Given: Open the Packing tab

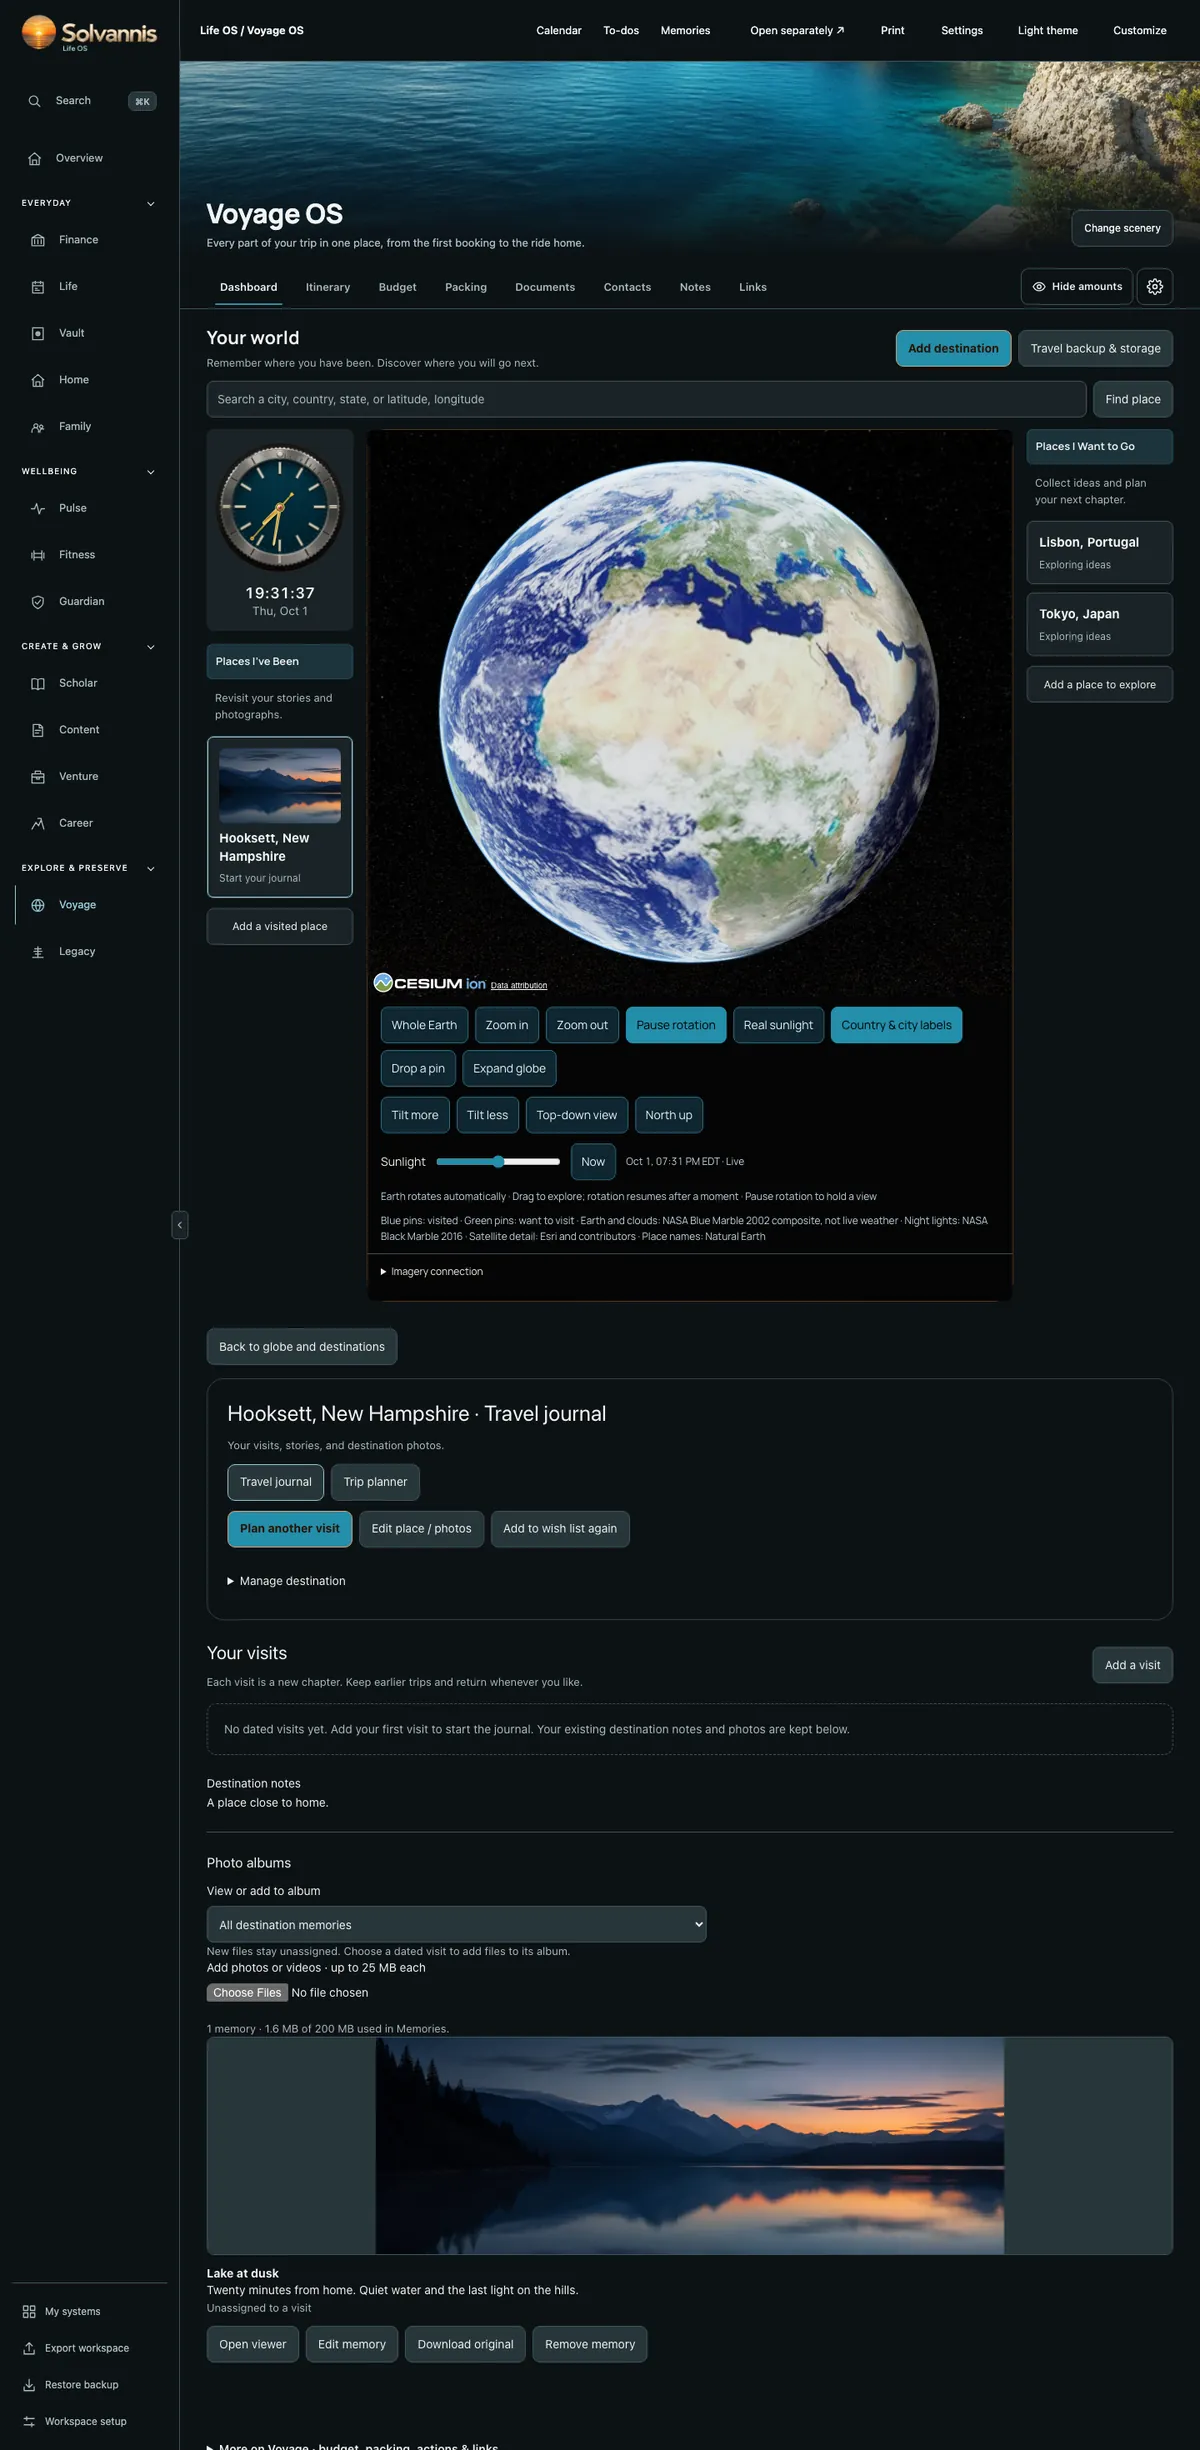Looking at the screenshot, I should coord(466,287).
